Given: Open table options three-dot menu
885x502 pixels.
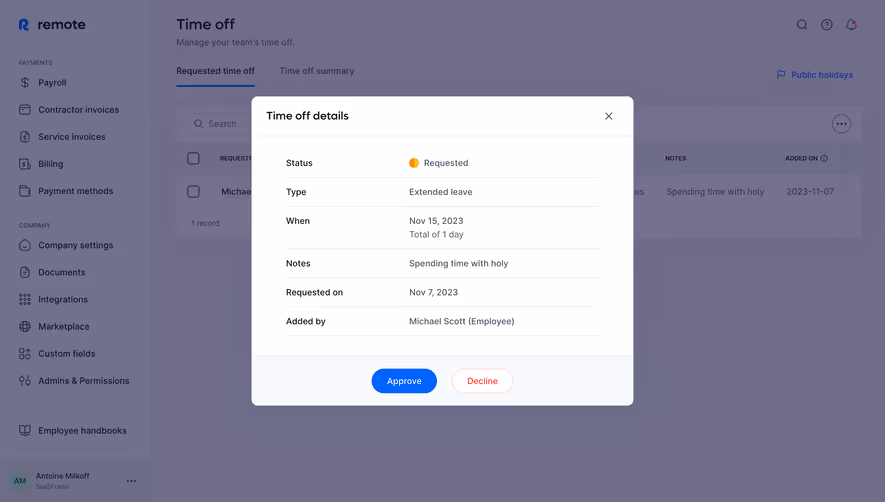Looking at the screenshot, I should click(x=841, y=124).
